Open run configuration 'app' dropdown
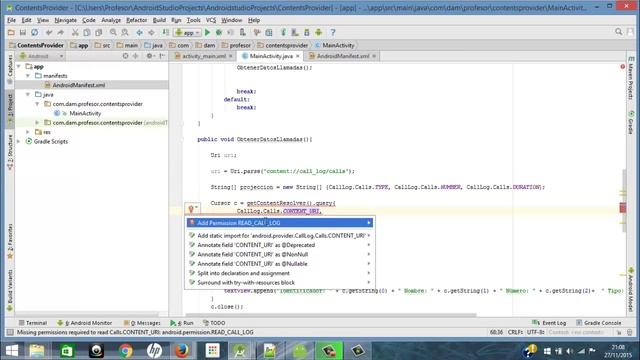Image resolution: width=640 pixels, height=360 pixels. [x=187, y=32]
